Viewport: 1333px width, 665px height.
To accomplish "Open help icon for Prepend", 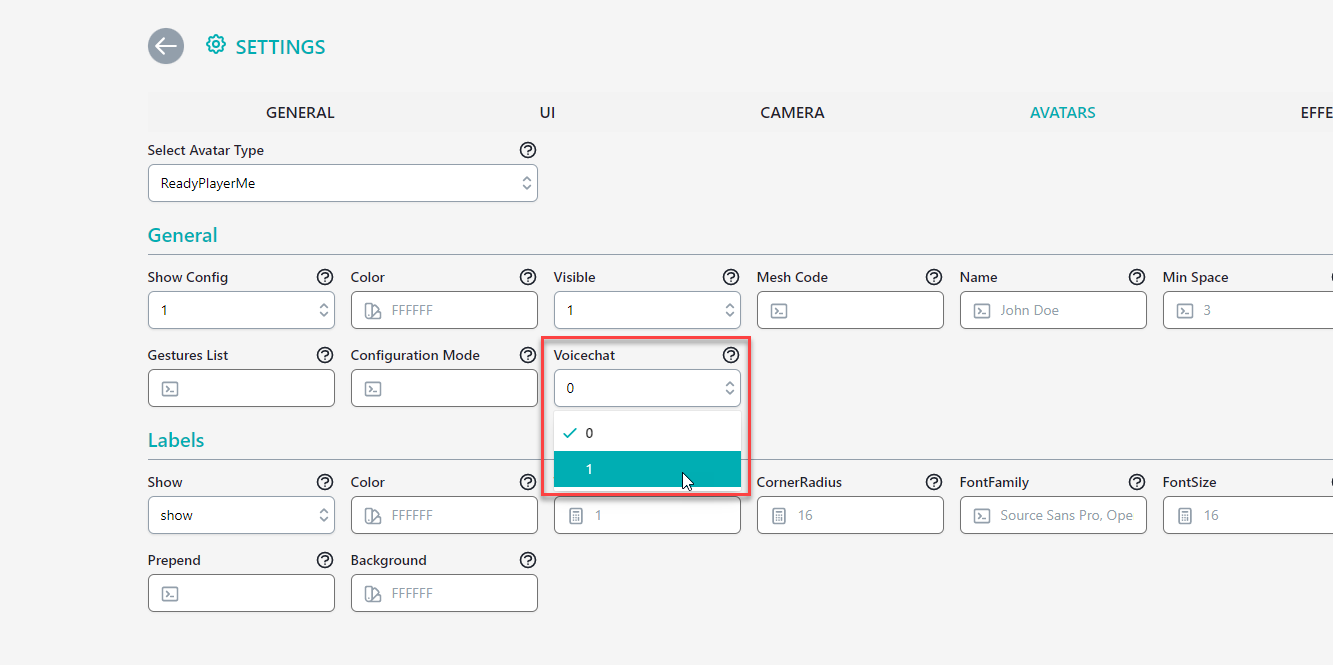I will click(325, 560).
